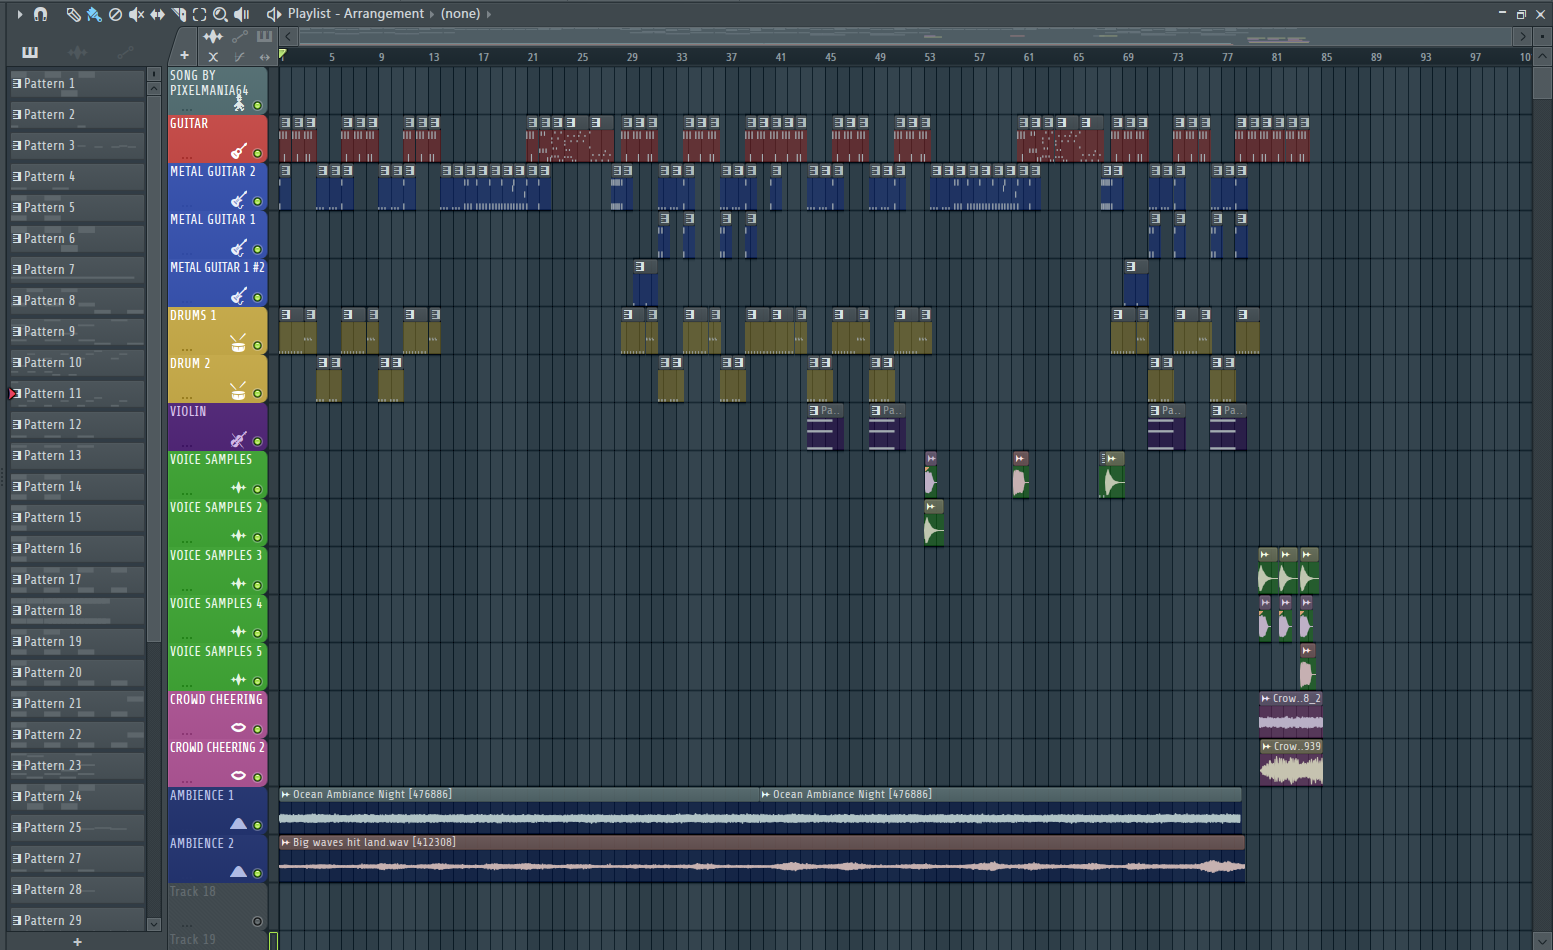The height and width of the screenshot is (950, 1553).
Task: Mute the DRUMS 1 track
Action: point(257,346)
